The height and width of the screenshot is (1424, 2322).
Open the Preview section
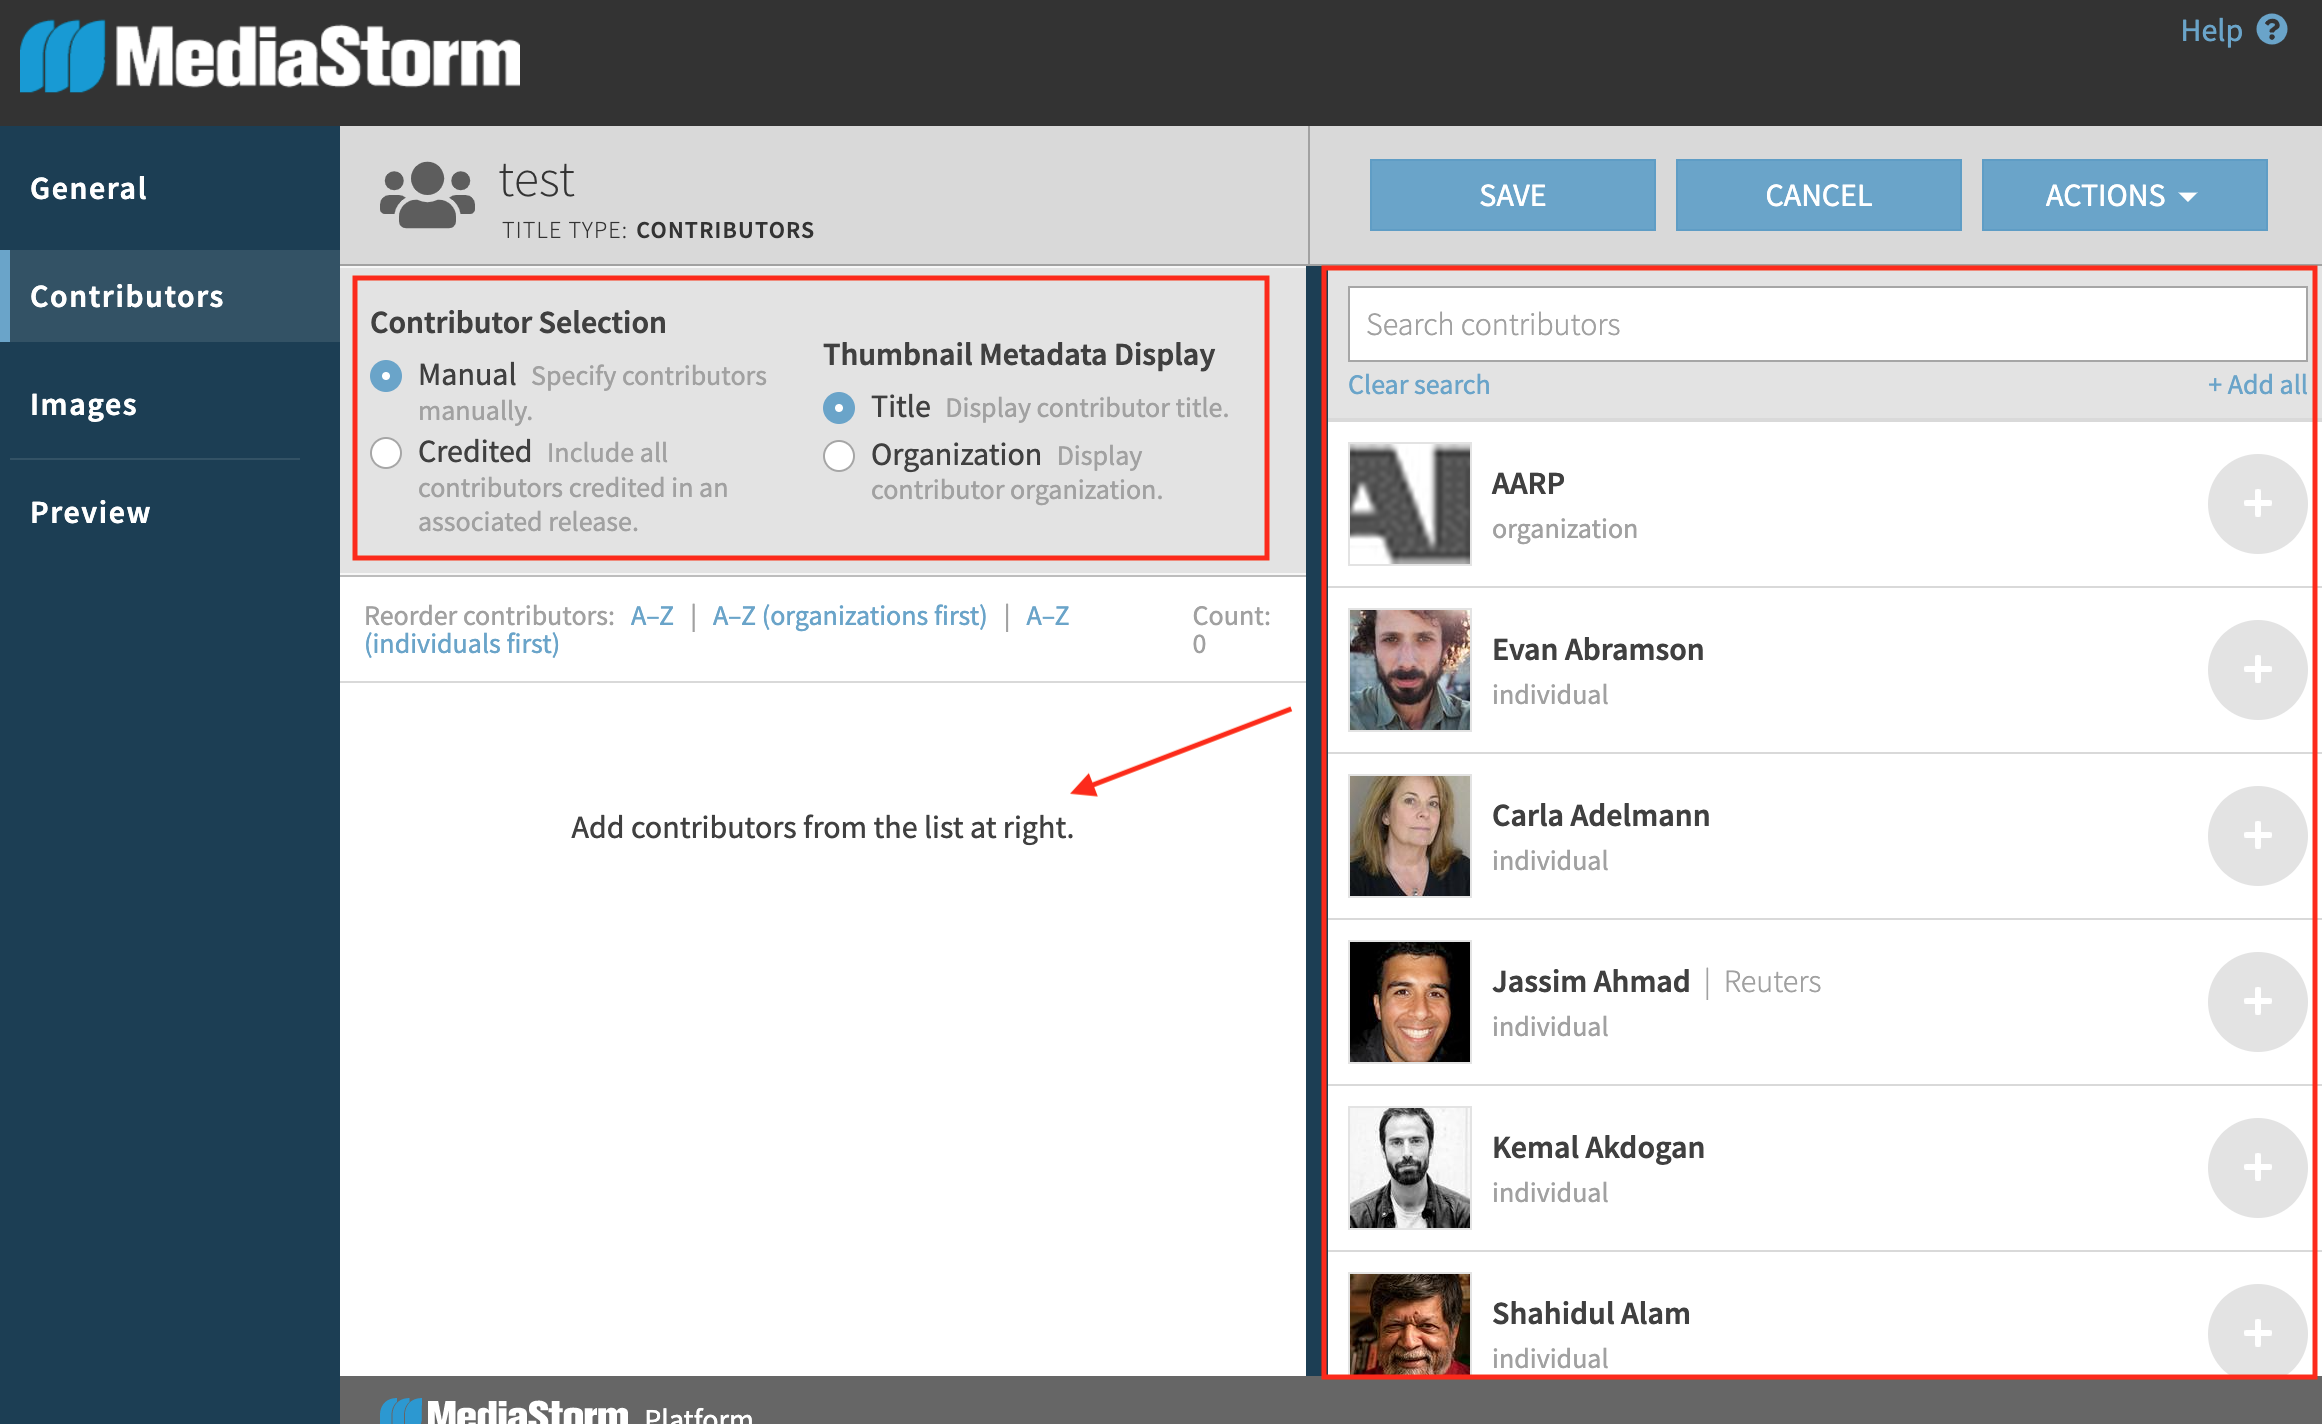(89, 511)
